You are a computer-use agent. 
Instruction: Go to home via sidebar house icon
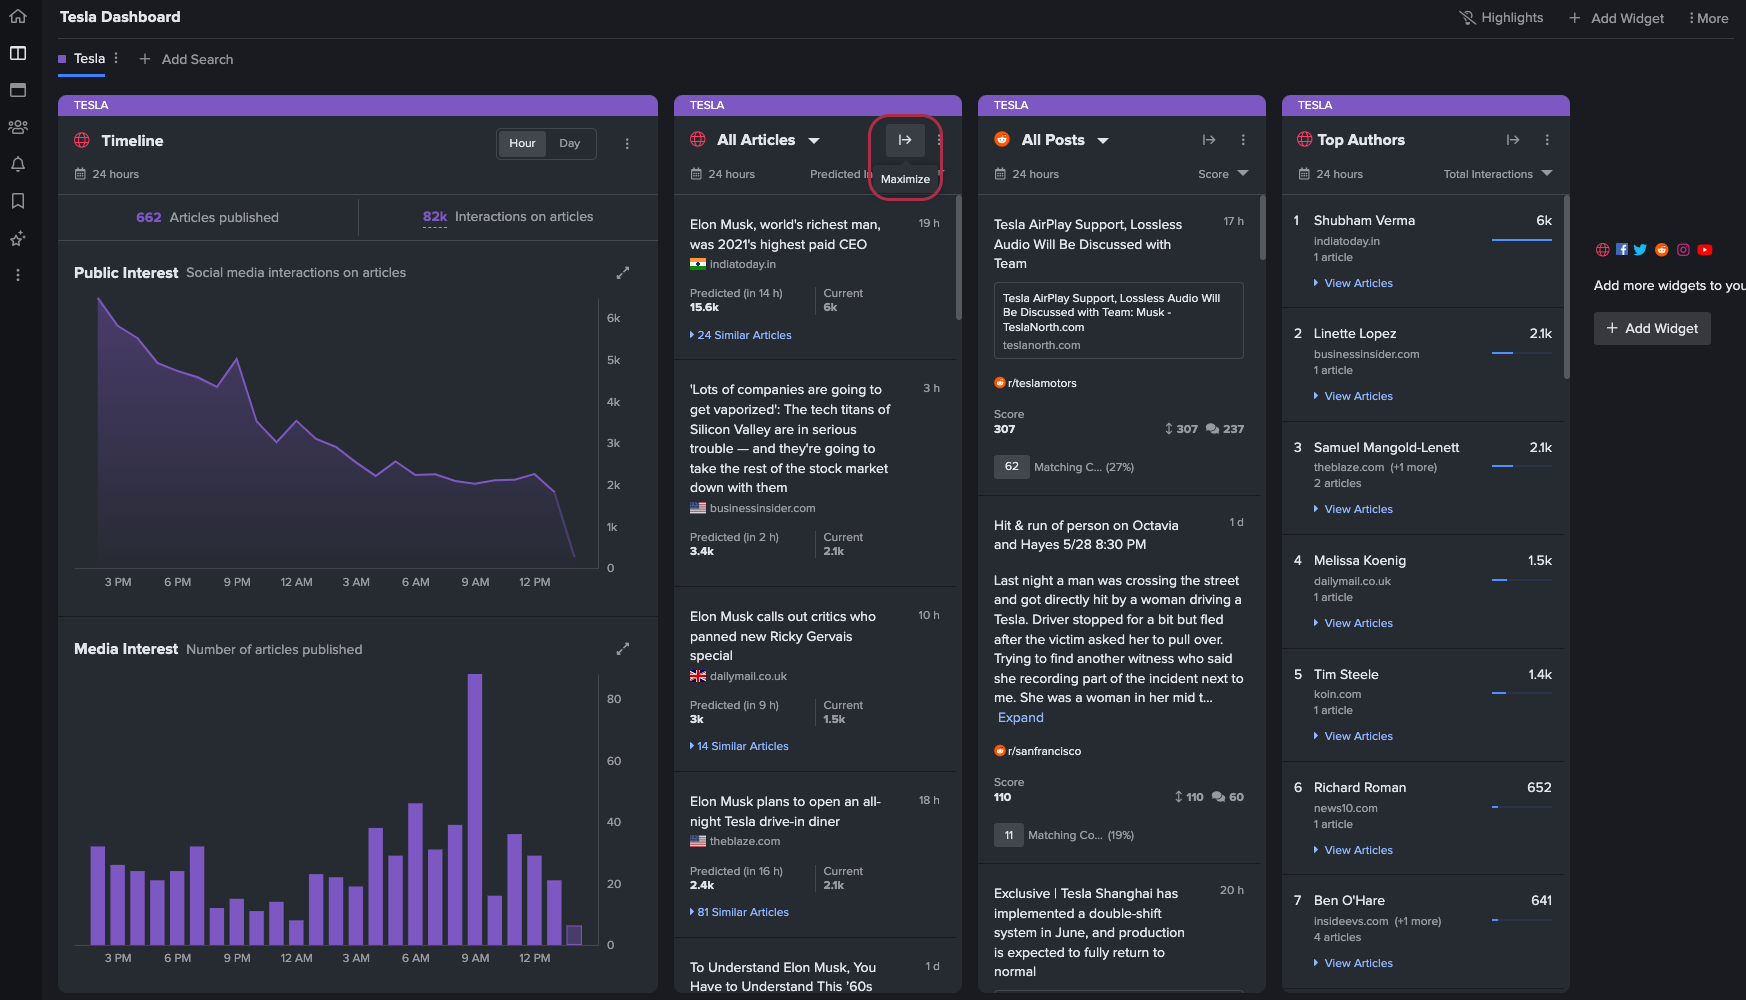tap(18, 16)
